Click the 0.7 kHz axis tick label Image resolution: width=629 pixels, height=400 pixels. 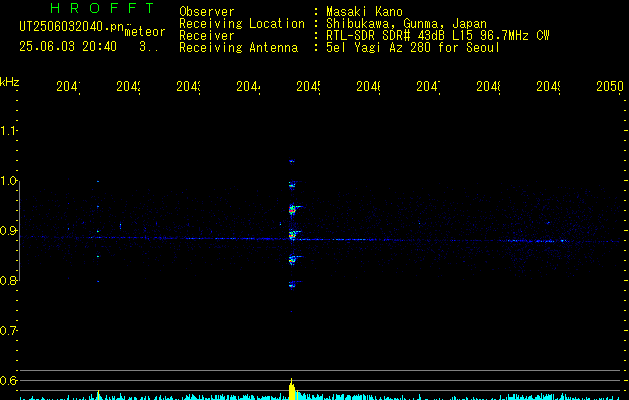8,331
